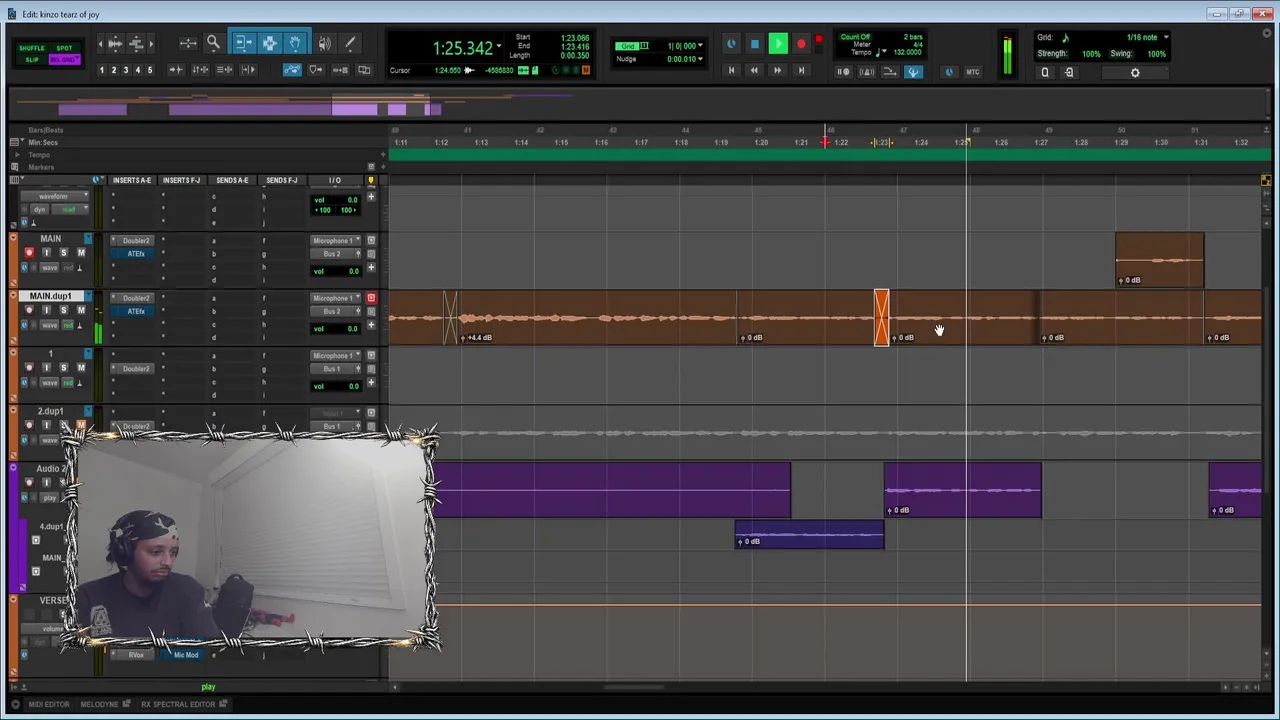Click the horizontal zoom toggle icon
Image resolution: width=1280 pixels, height=720 pixels.
[188, 43]
